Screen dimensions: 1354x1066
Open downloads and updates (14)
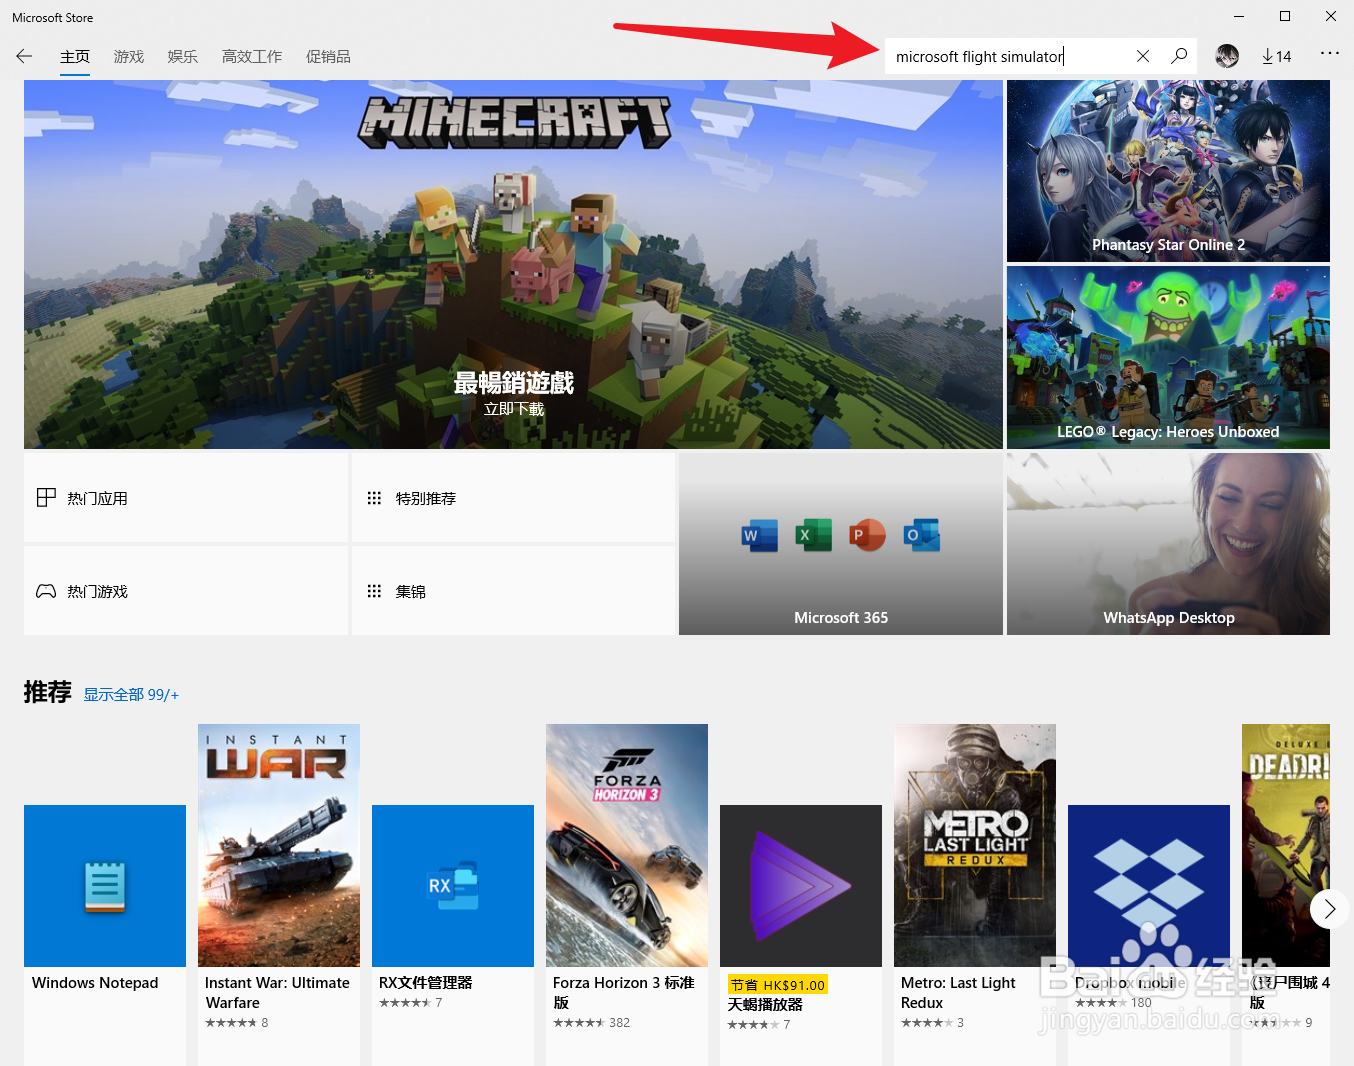[1277, 57]
